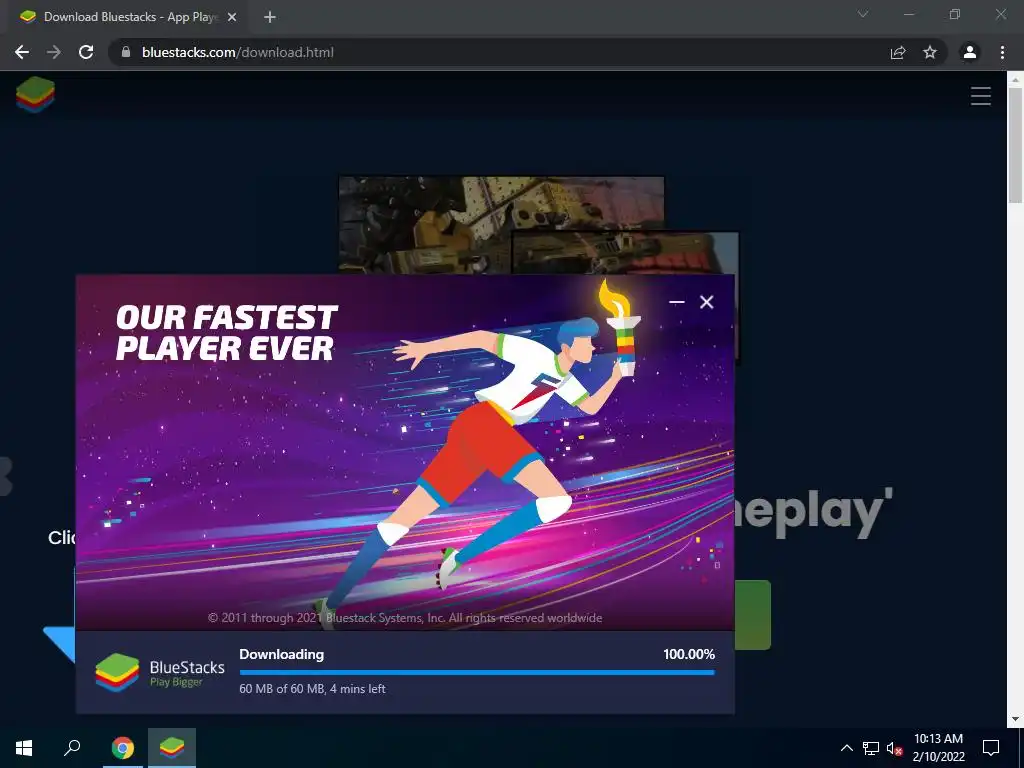Click the installer download progress bar
This screenshot has height=768, width=1024.
tap(477, 672)
